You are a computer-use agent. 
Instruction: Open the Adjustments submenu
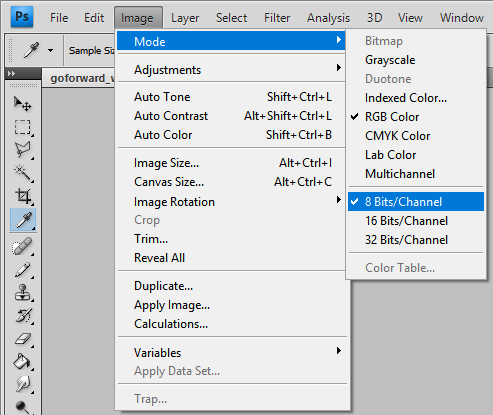tap(231, 70)
